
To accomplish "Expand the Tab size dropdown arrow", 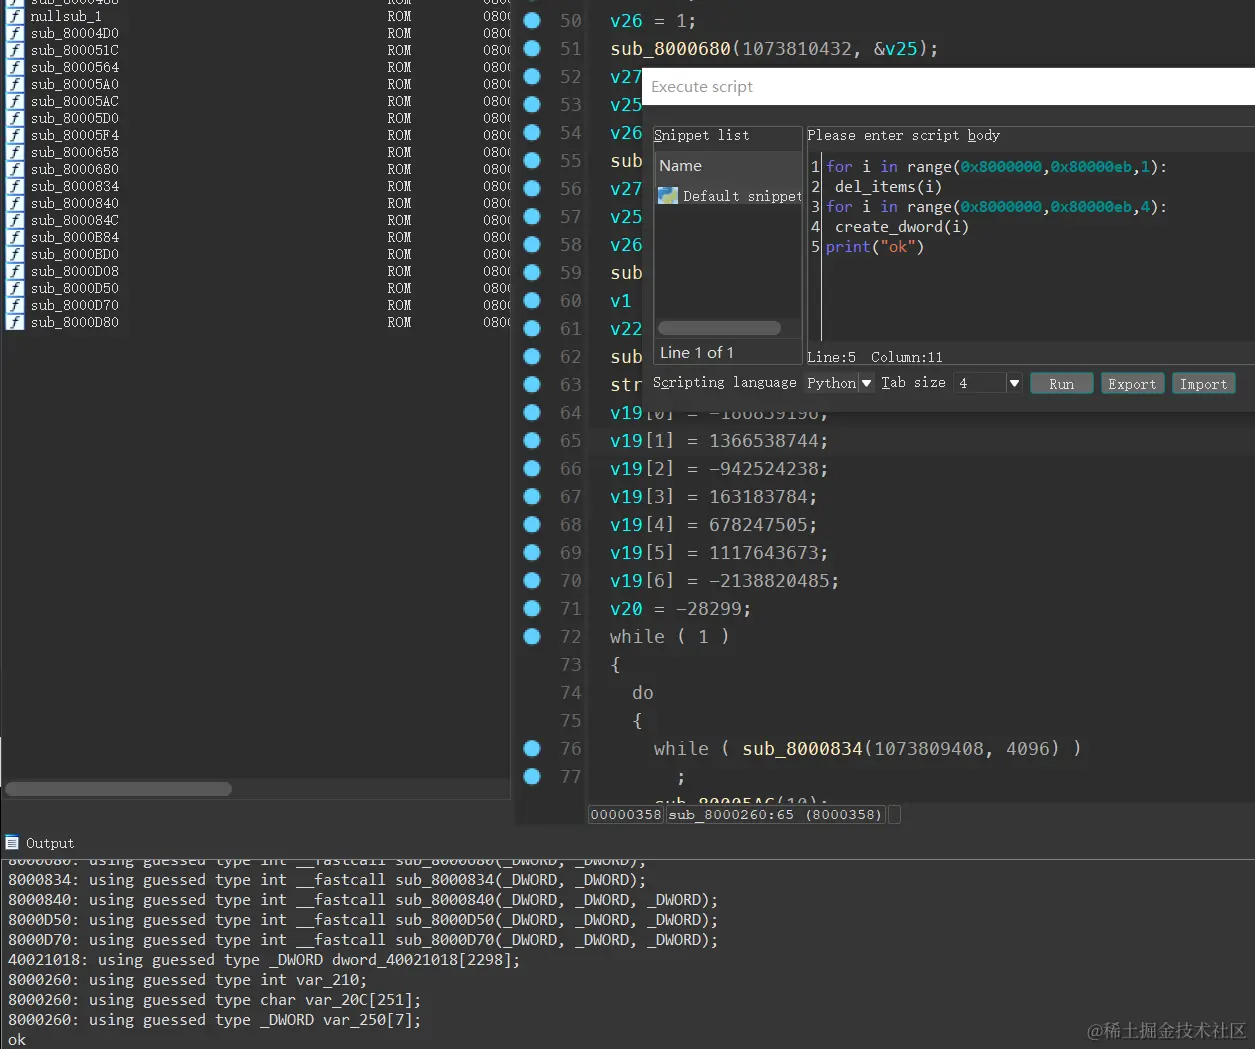I will [1014, 383].
